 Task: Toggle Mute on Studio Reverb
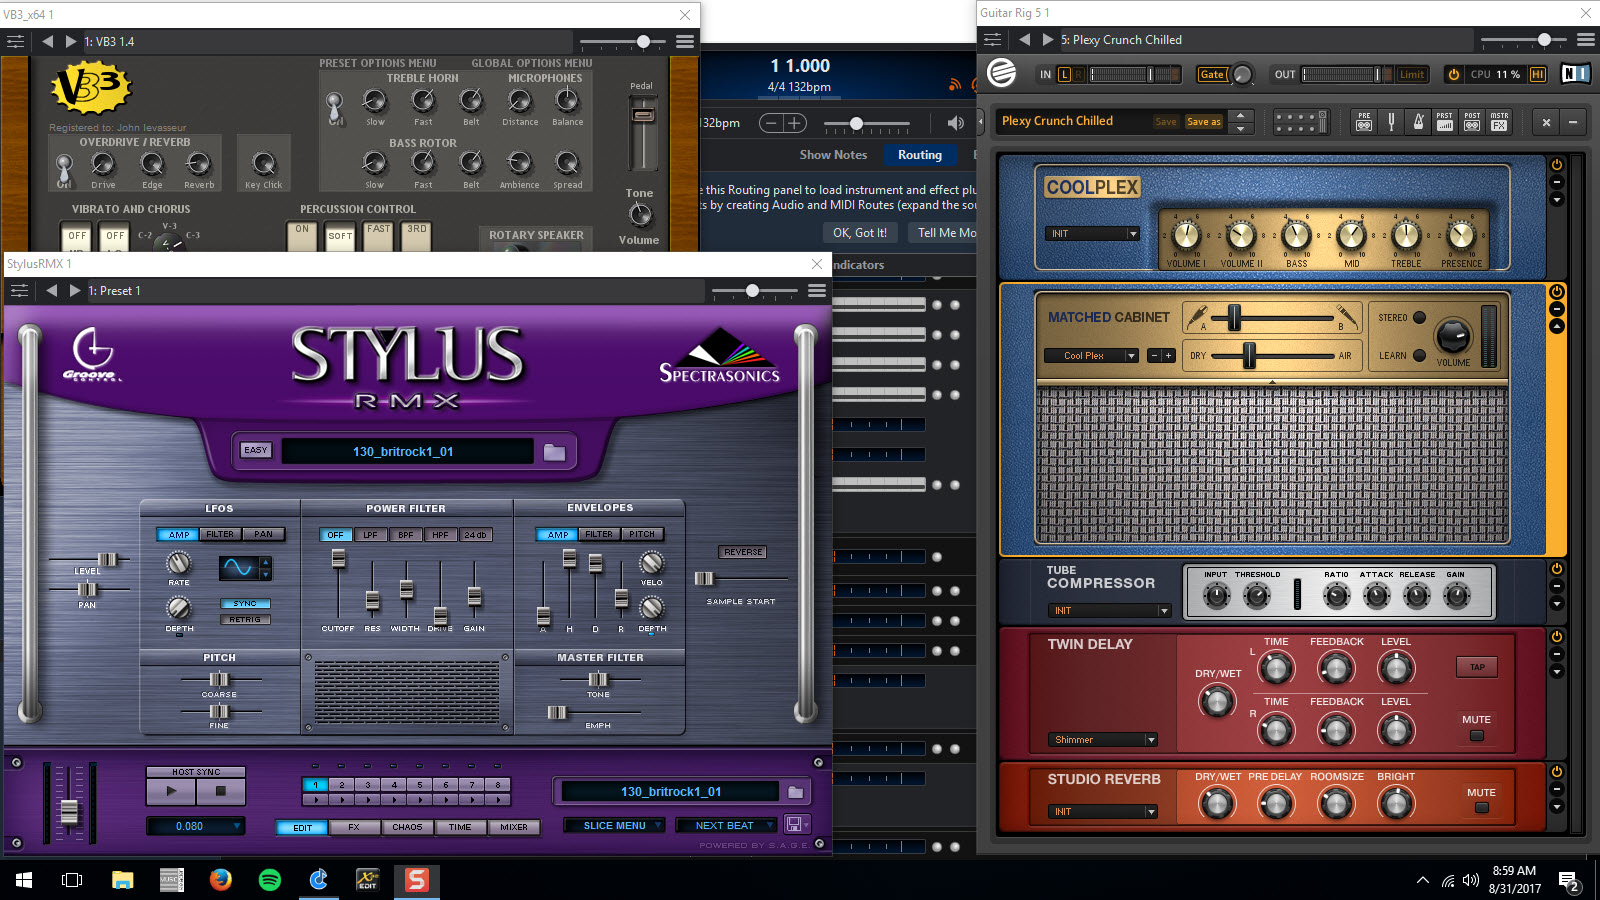[1482, 808]
